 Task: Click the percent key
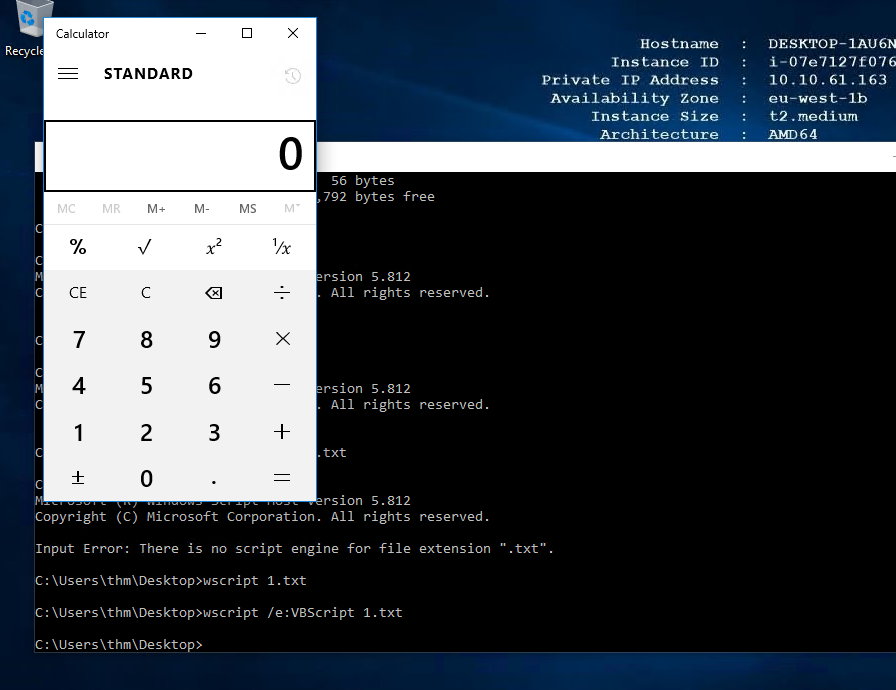pyautogui.click(x=78, y=247)
